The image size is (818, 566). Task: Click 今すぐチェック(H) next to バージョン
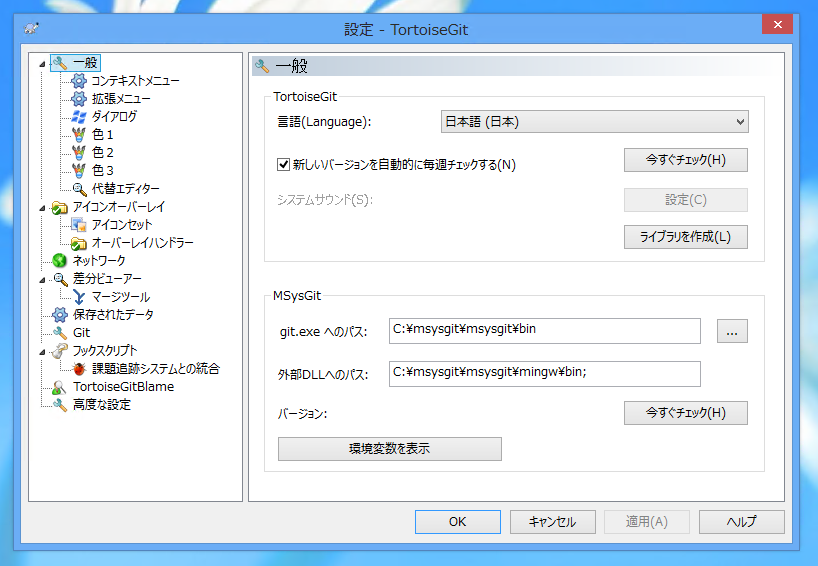(x=685, y=413)
